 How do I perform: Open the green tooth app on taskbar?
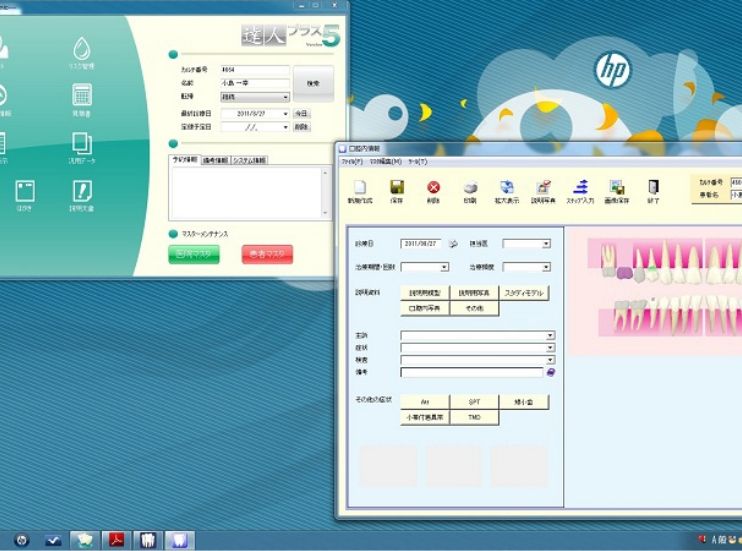(x=85, y=540)
